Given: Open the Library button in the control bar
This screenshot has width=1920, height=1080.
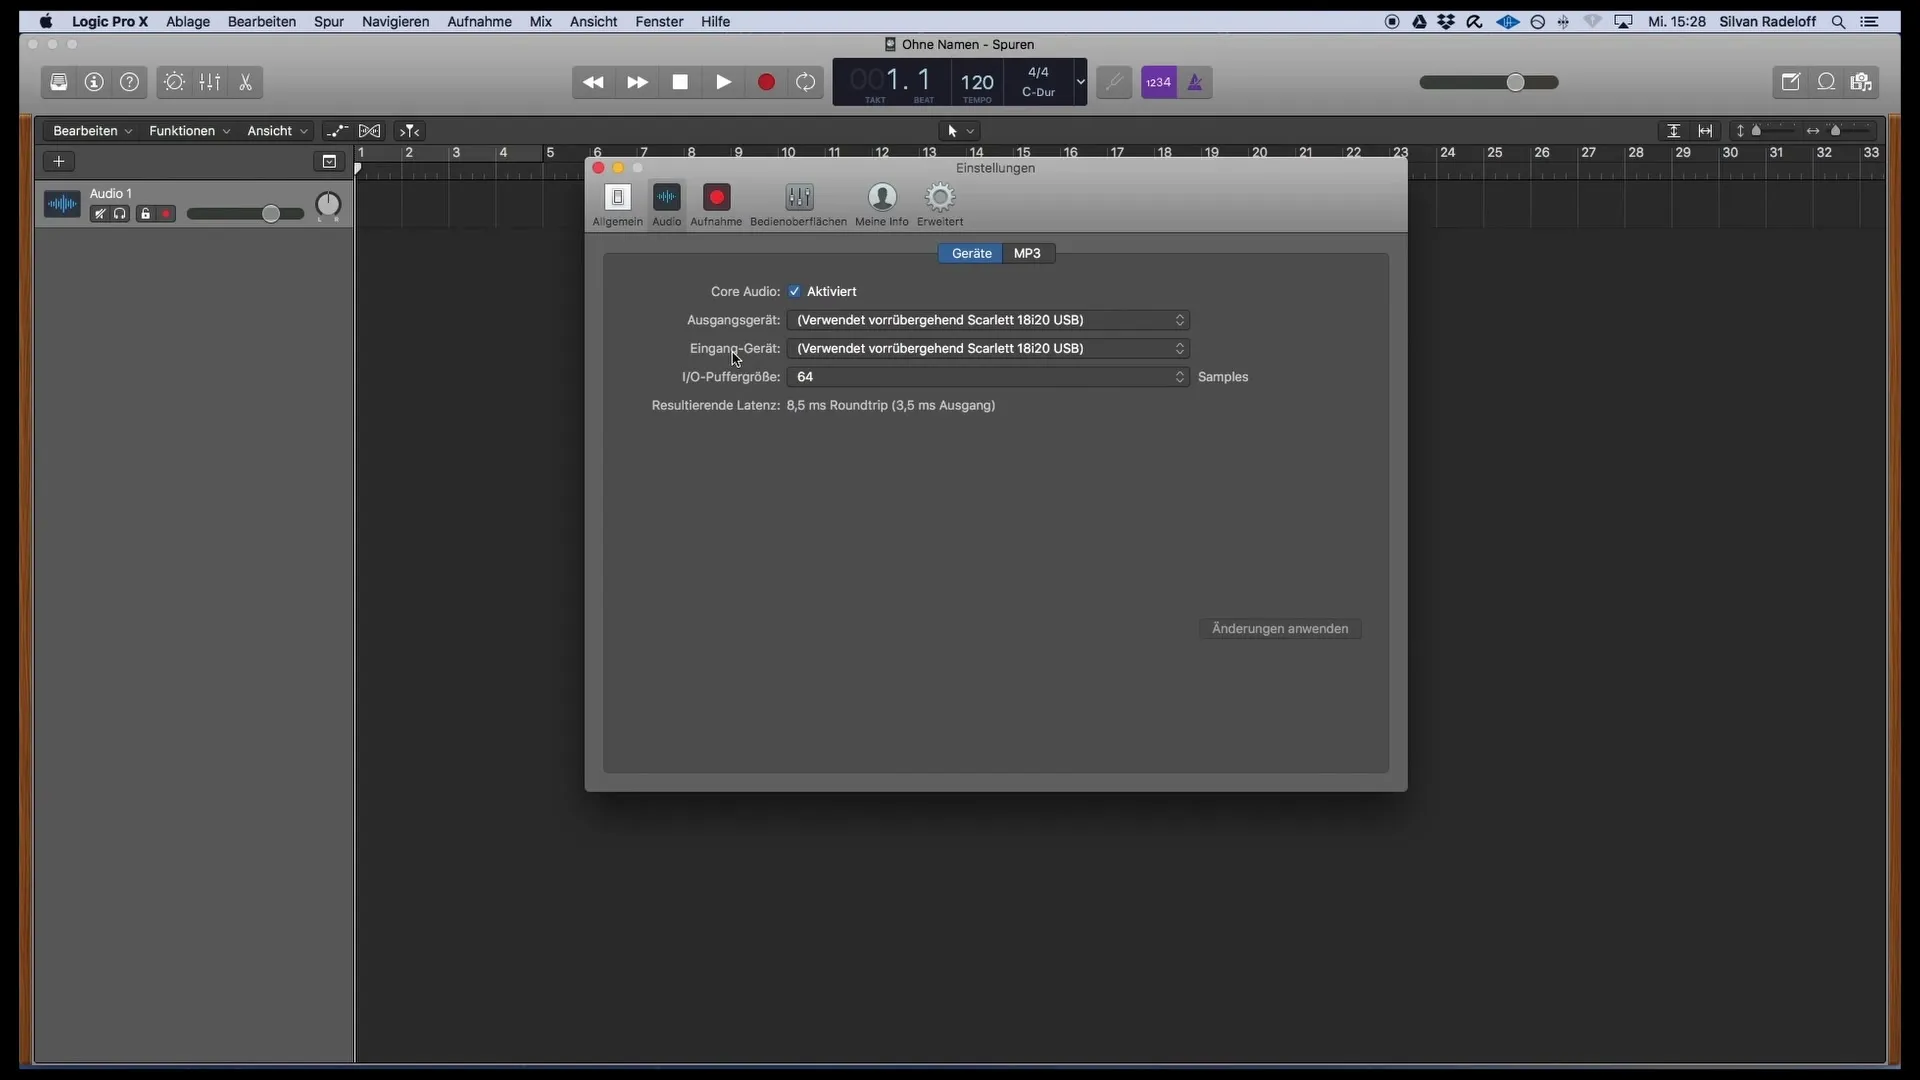Looking at the screenshot, I should (59, 82).
